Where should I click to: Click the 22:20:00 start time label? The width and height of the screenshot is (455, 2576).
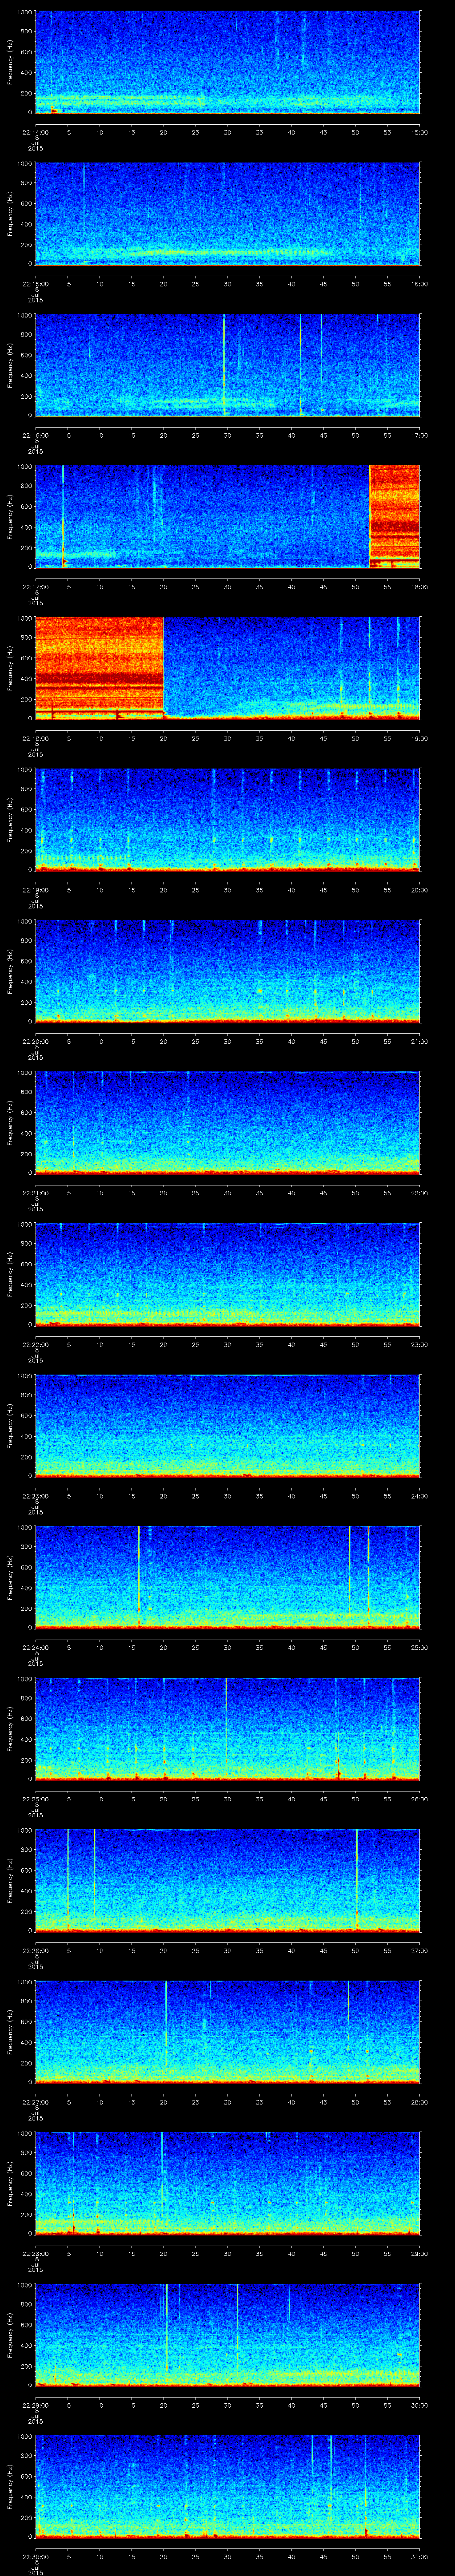pos(35,1041)
